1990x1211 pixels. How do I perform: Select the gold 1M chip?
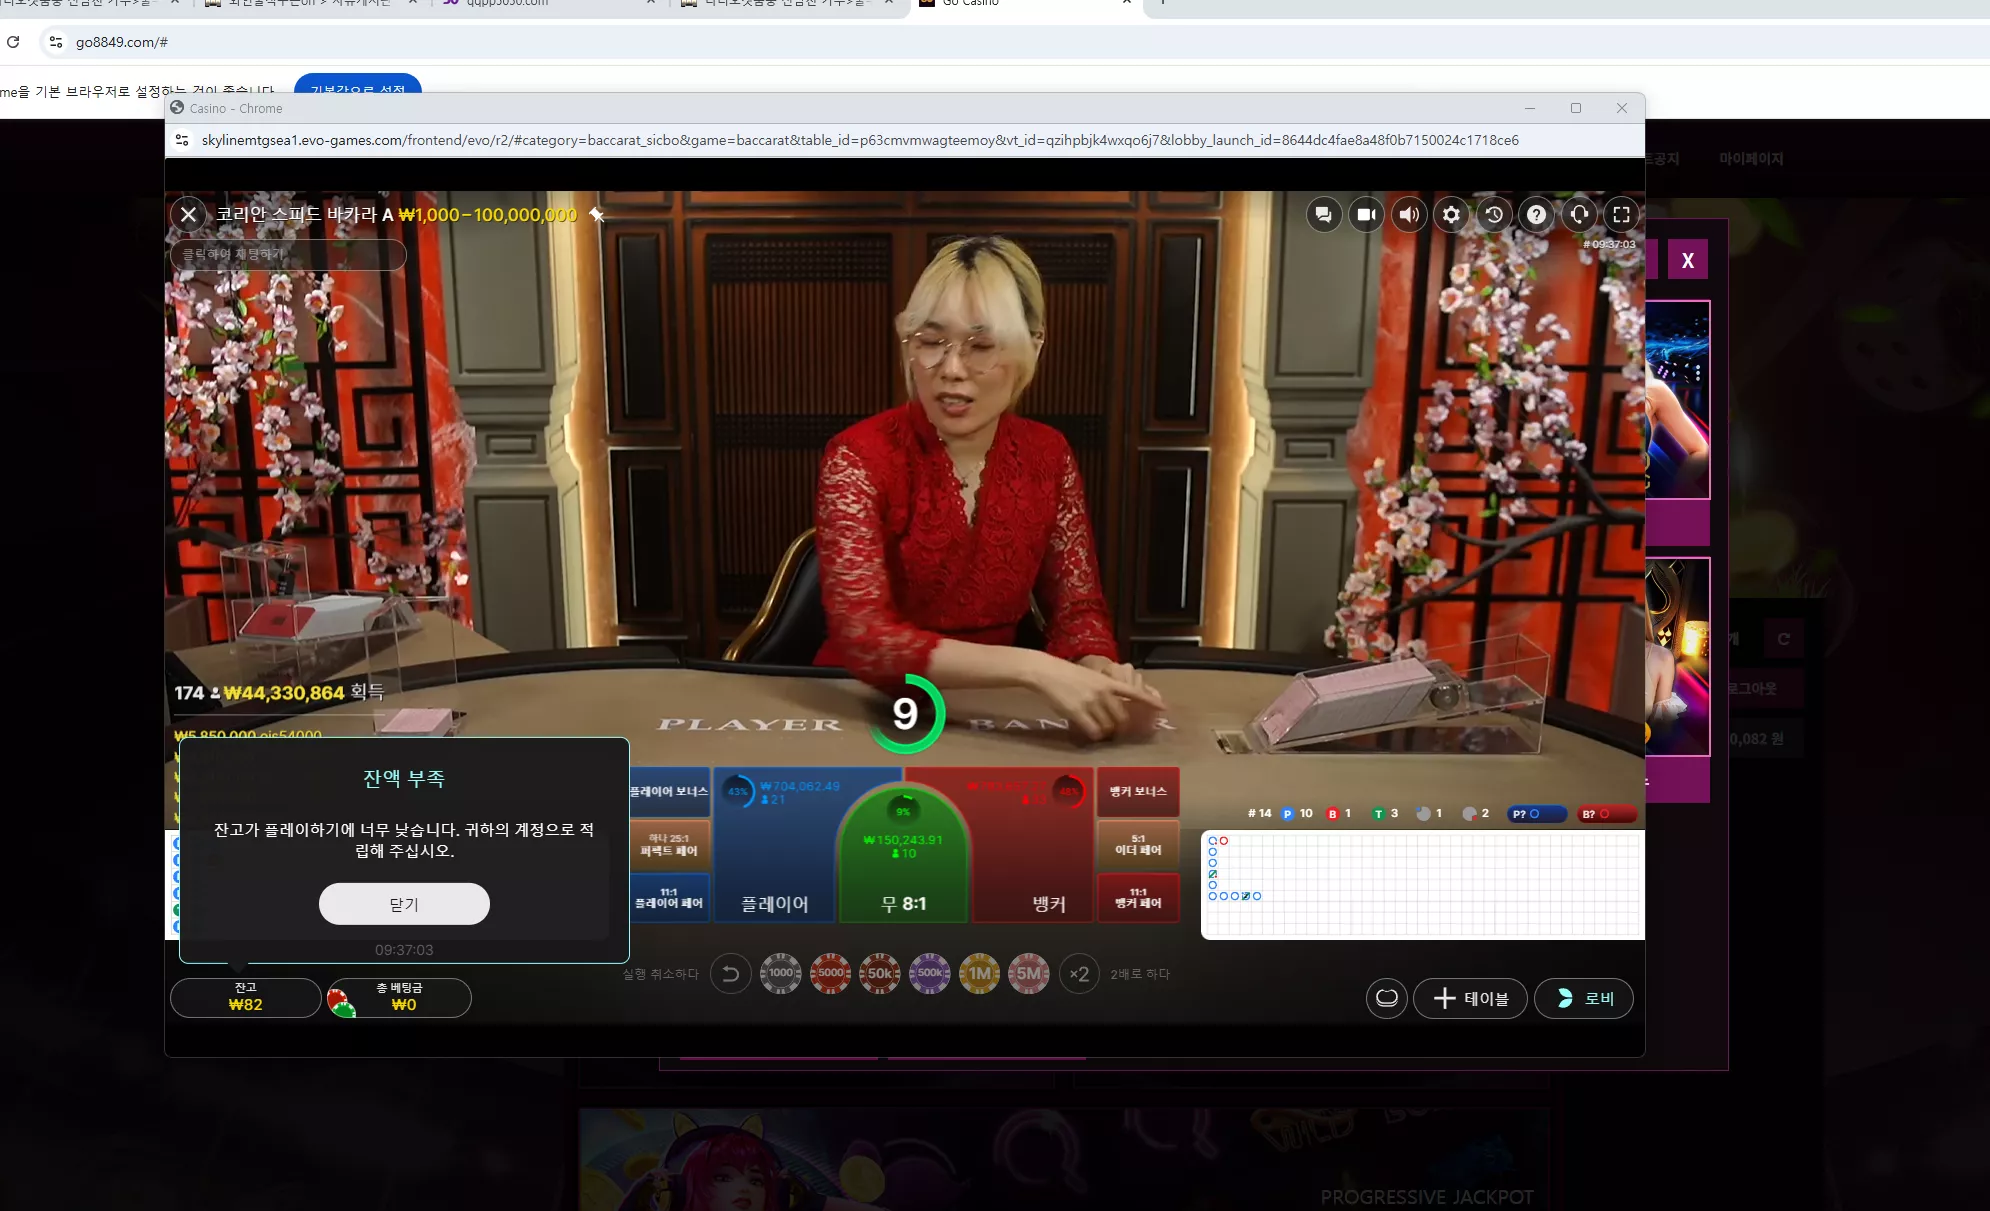(980, 973)
